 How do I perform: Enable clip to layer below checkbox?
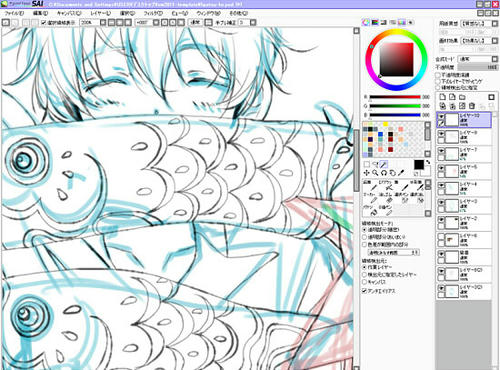(438, 81)
